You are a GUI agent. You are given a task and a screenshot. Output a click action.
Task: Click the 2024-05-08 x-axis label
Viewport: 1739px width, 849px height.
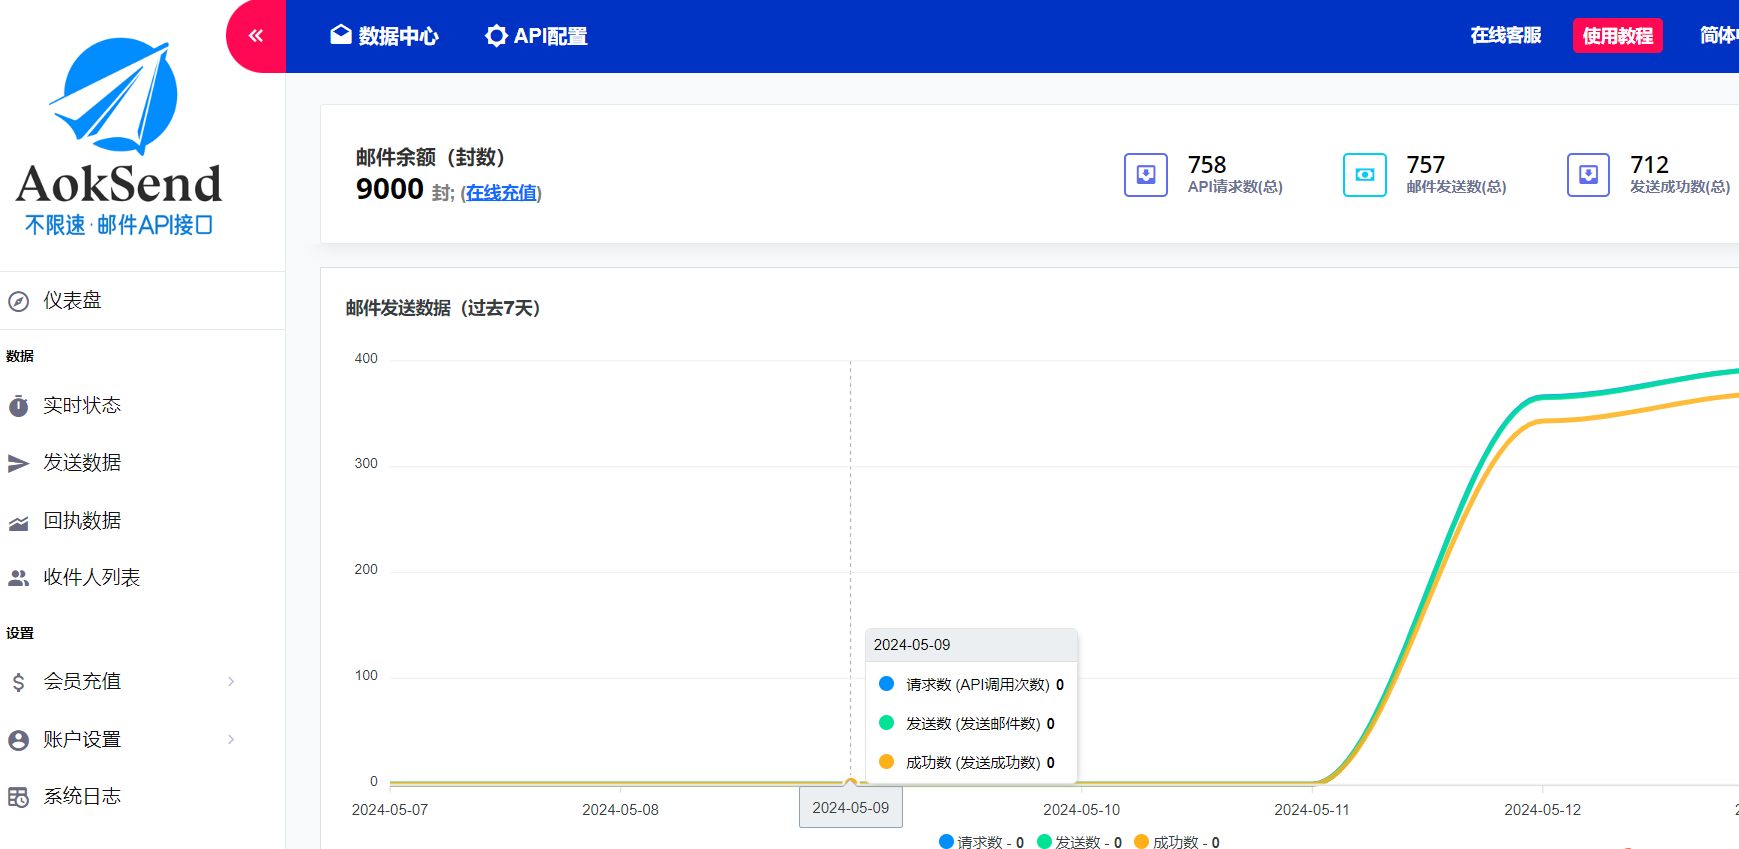tap(620, 810)
